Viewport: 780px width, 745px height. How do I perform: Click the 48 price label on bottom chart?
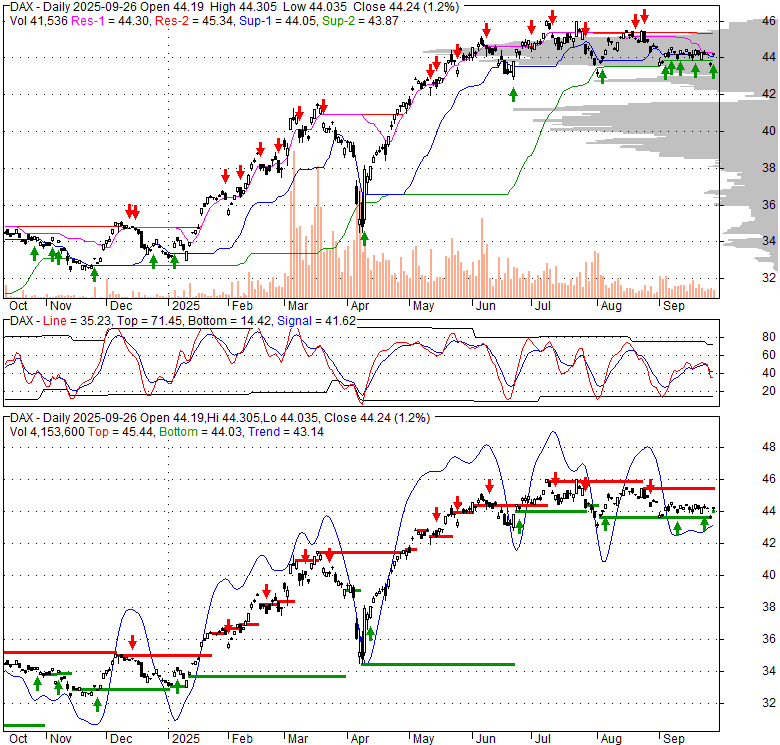(x=769, y=447)
